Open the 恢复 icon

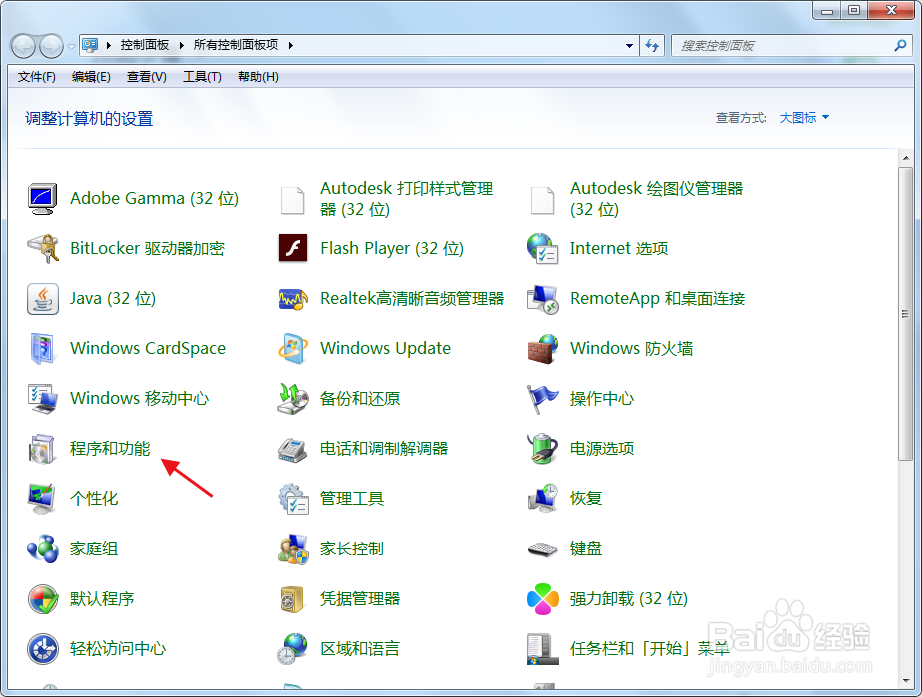[542, 499]
